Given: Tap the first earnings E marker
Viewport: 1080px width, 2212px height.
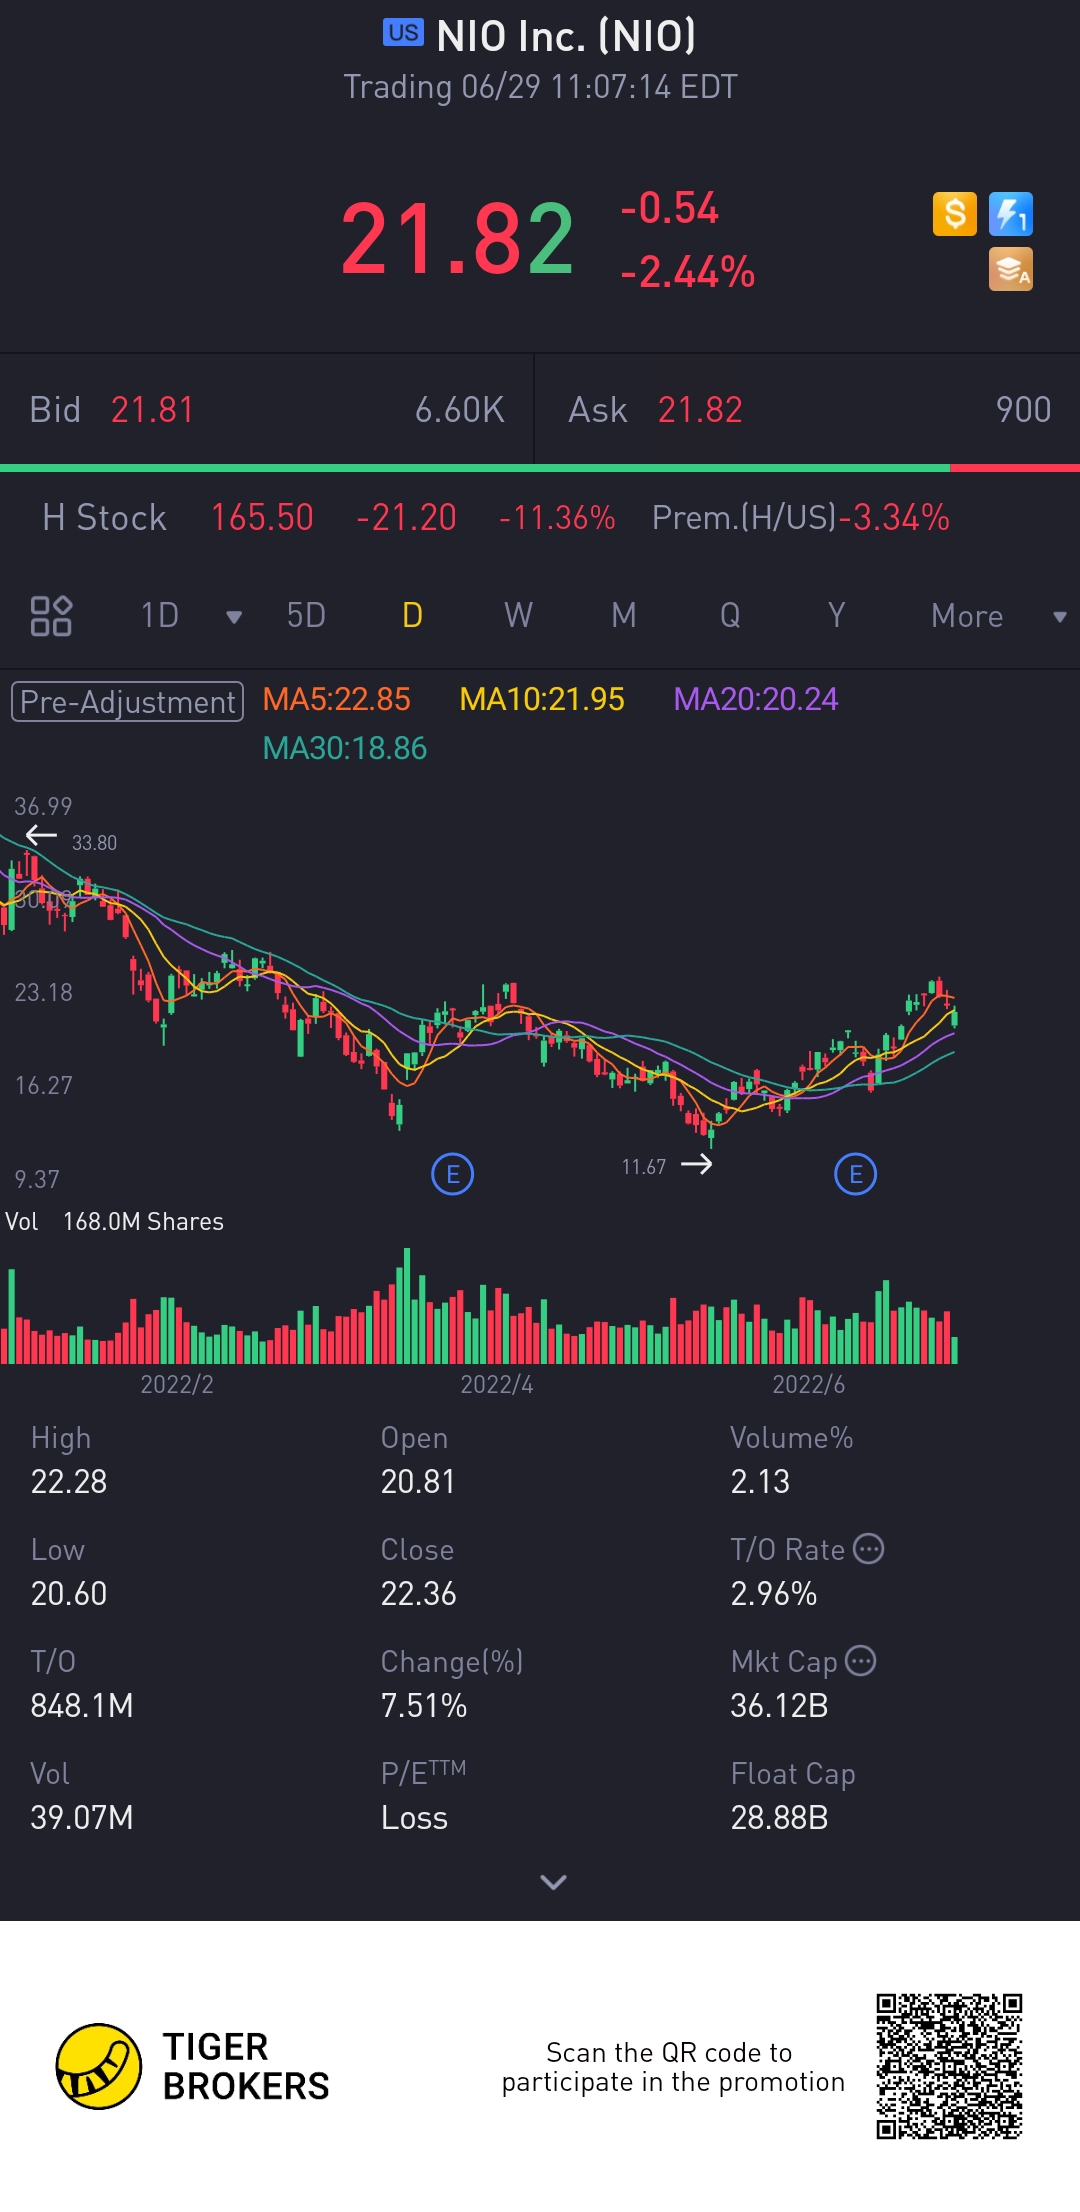Looking at the screenshot, I should point(453,1174).
